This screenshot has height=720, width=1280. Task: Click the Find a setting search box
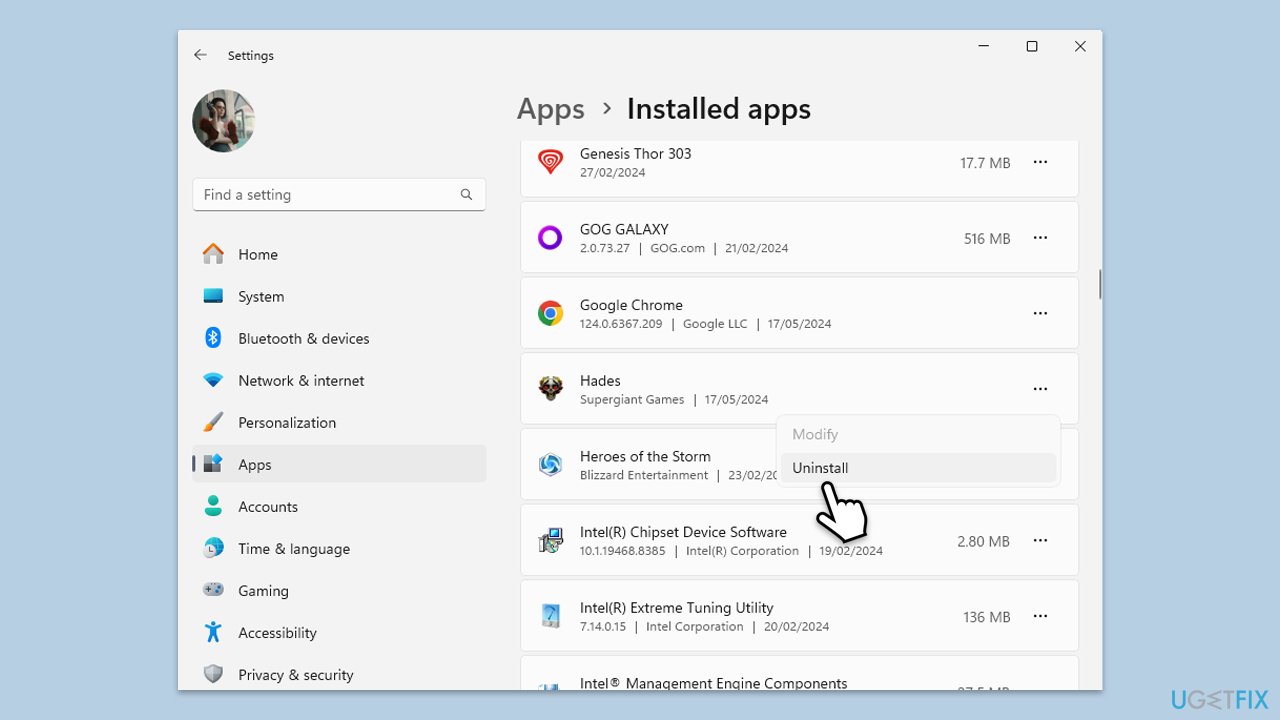pos(325,195)
